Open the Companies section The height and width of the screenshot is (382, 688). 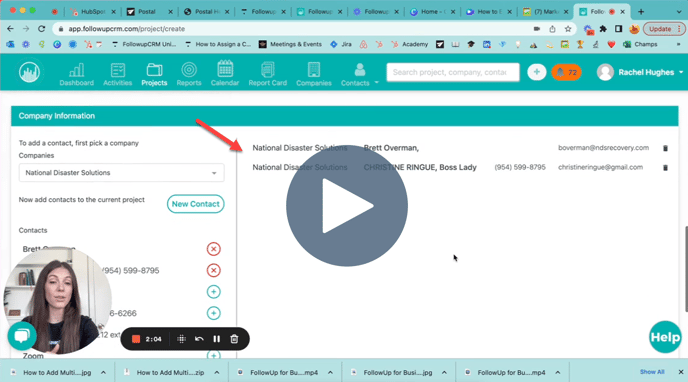click(x=314, y=74)
